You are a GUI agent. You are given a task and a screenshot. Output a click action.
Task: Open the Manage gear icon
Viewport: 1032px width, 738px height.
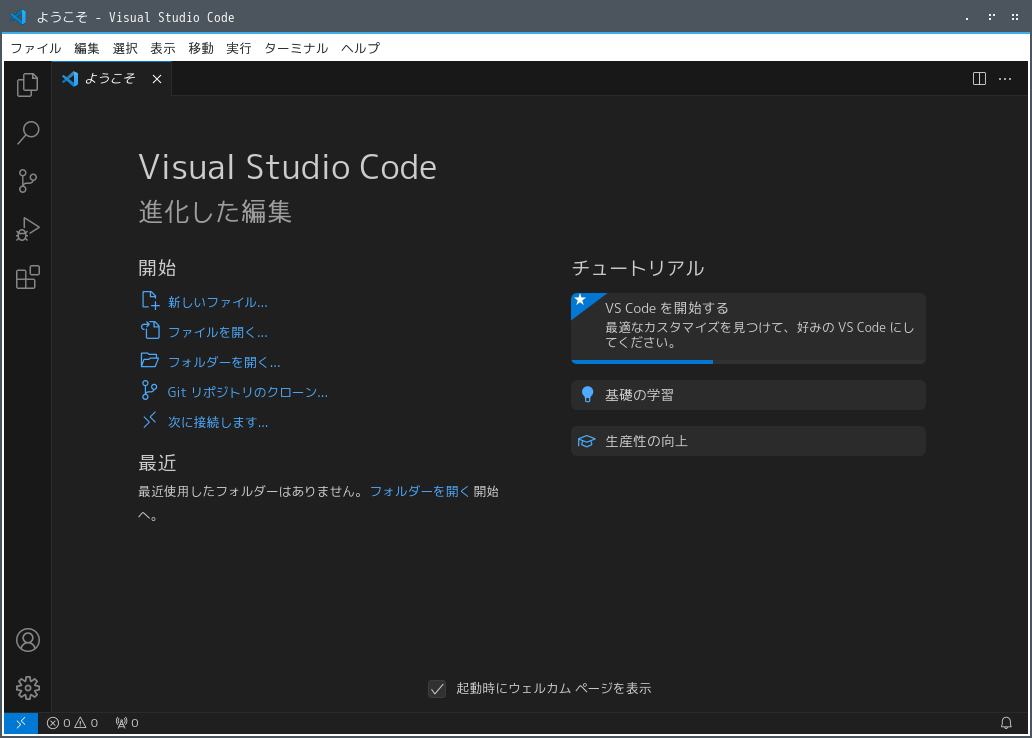click(x=28, y=688)
